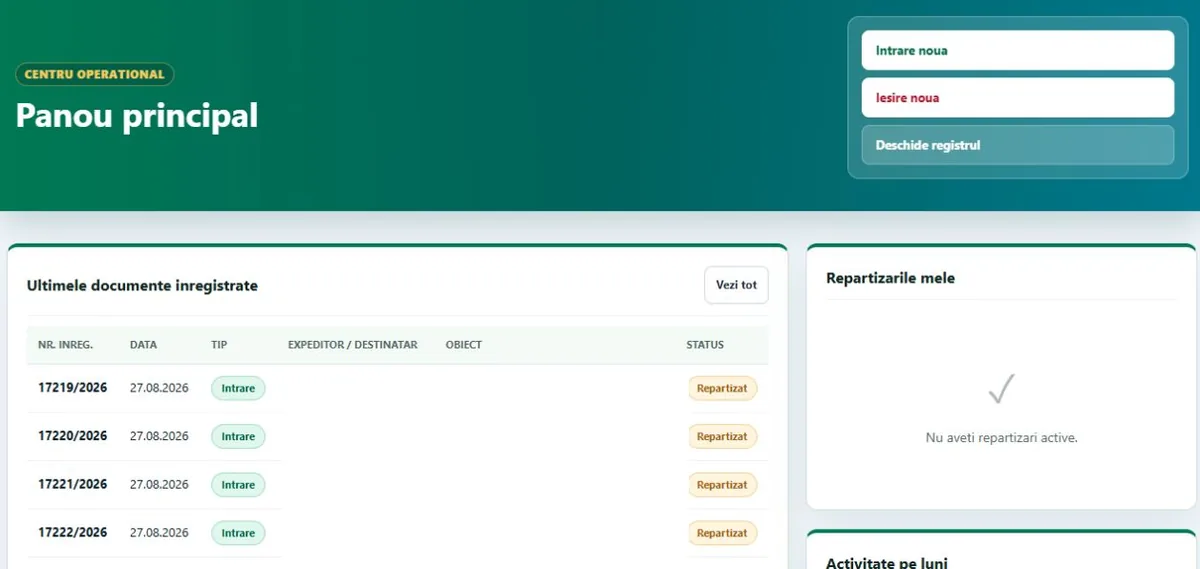
Task: Open Deschide registrul
Action: pyautogui.click(x=1018, y=145)
